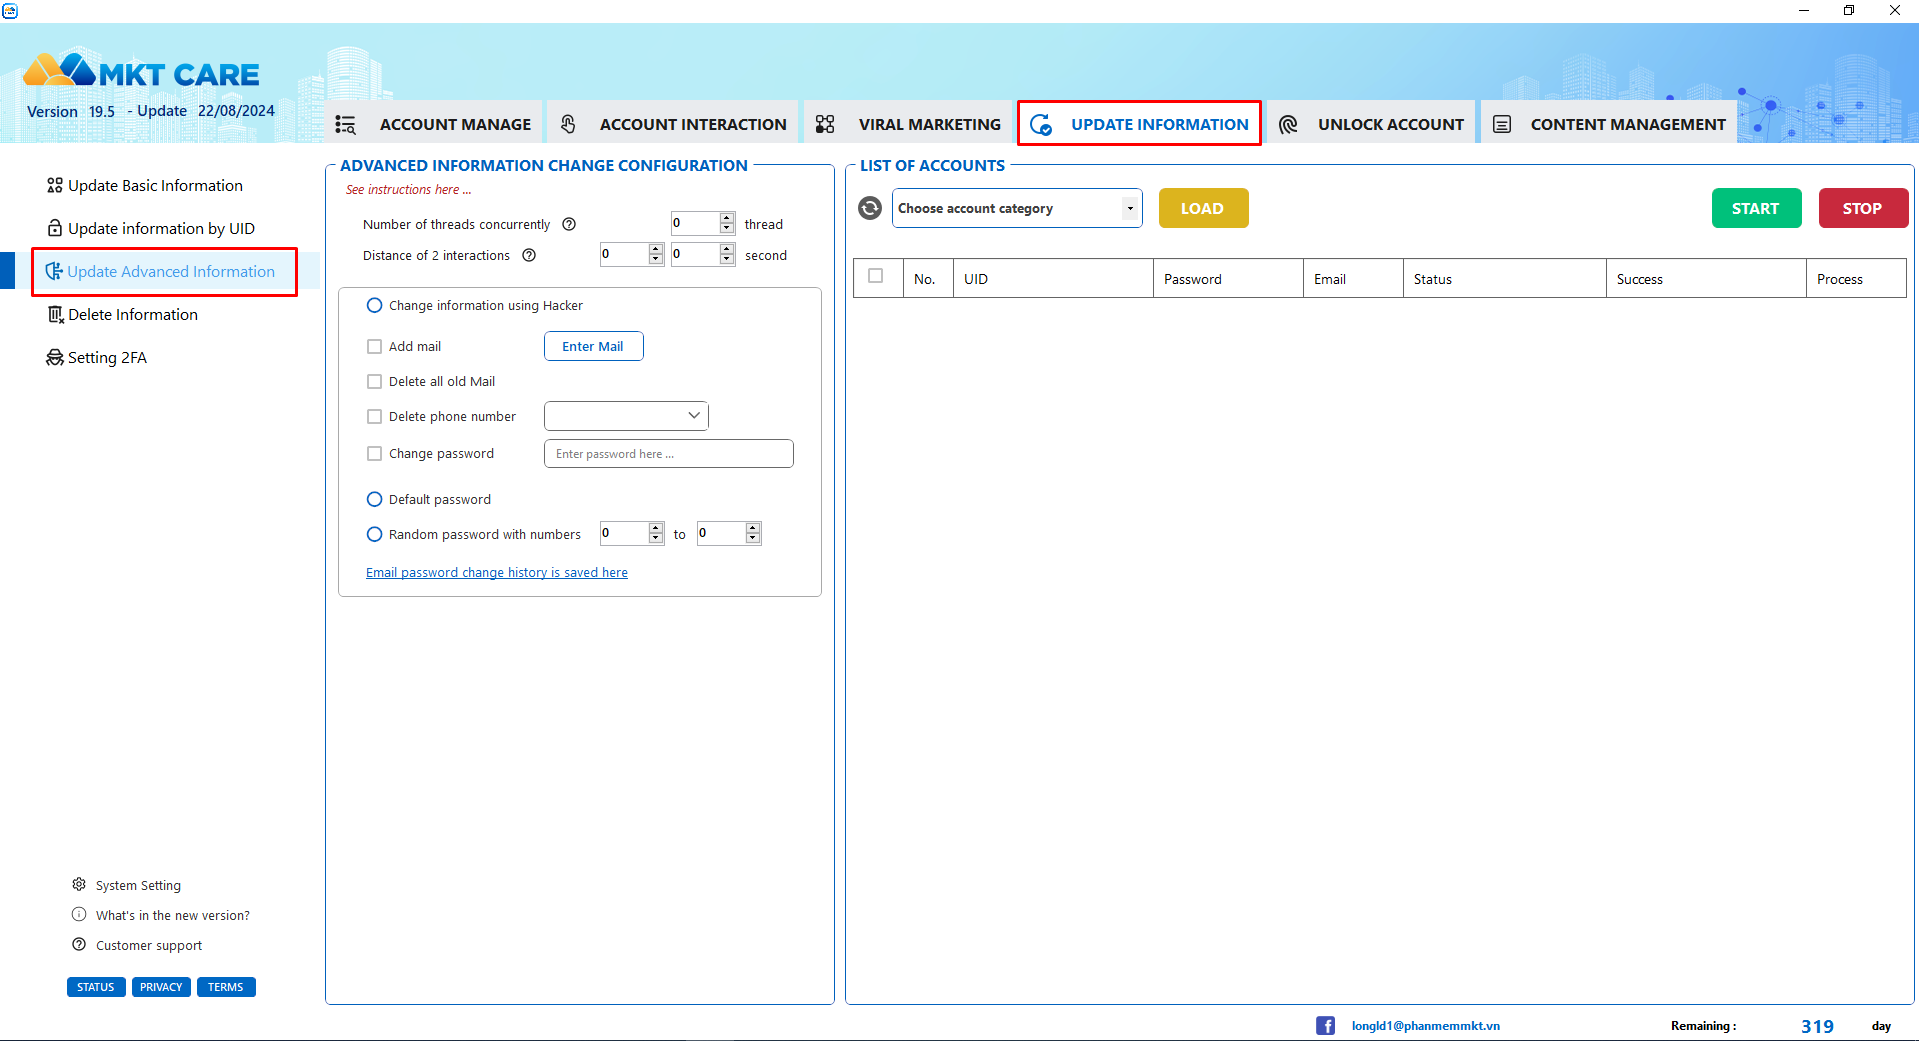Open Email password change history link
The height and width of the screenshot is (1041, 1919).
[497, 572]
